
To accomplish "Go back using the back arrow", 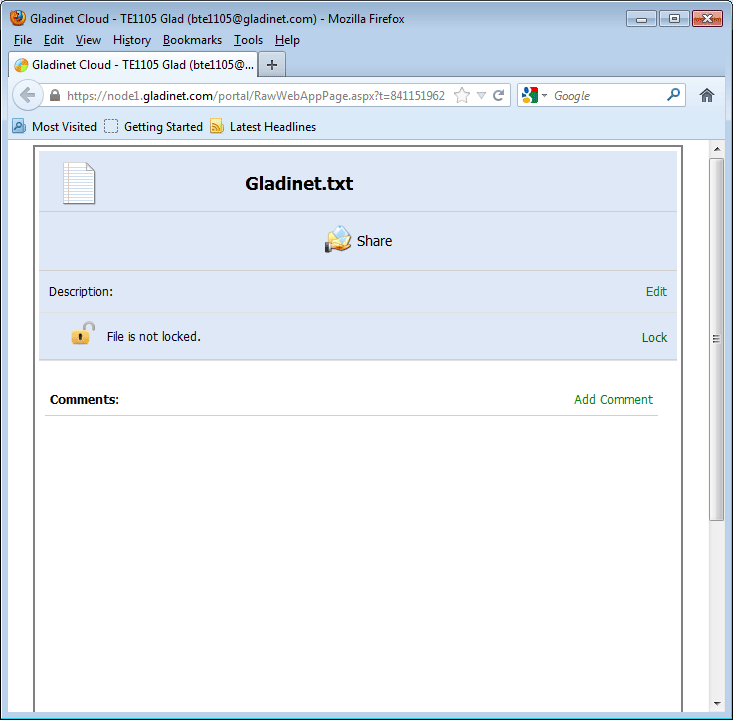I will pyautogui.click(x=28, y=95).
